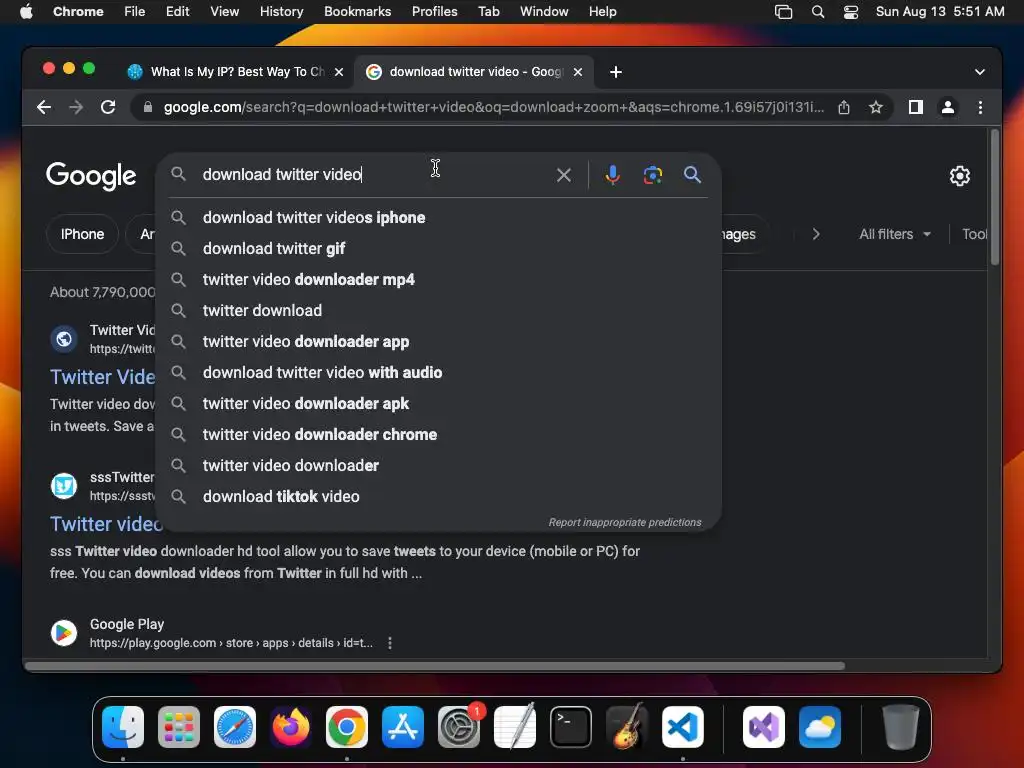
Task: Click three-dot options for Google Play result
Action: click(x=390, y=643)
